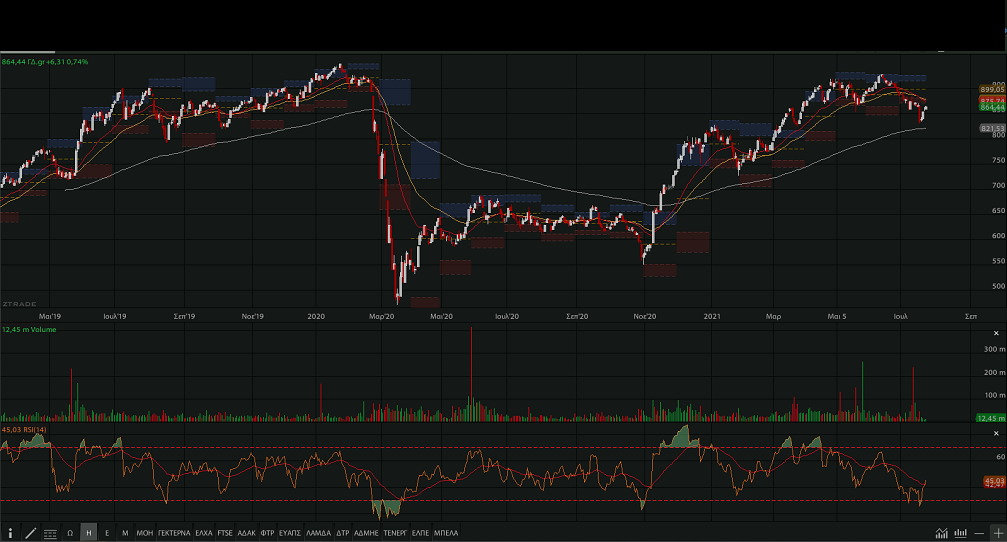Click the 899,05 orange price tag

point(992,89)
